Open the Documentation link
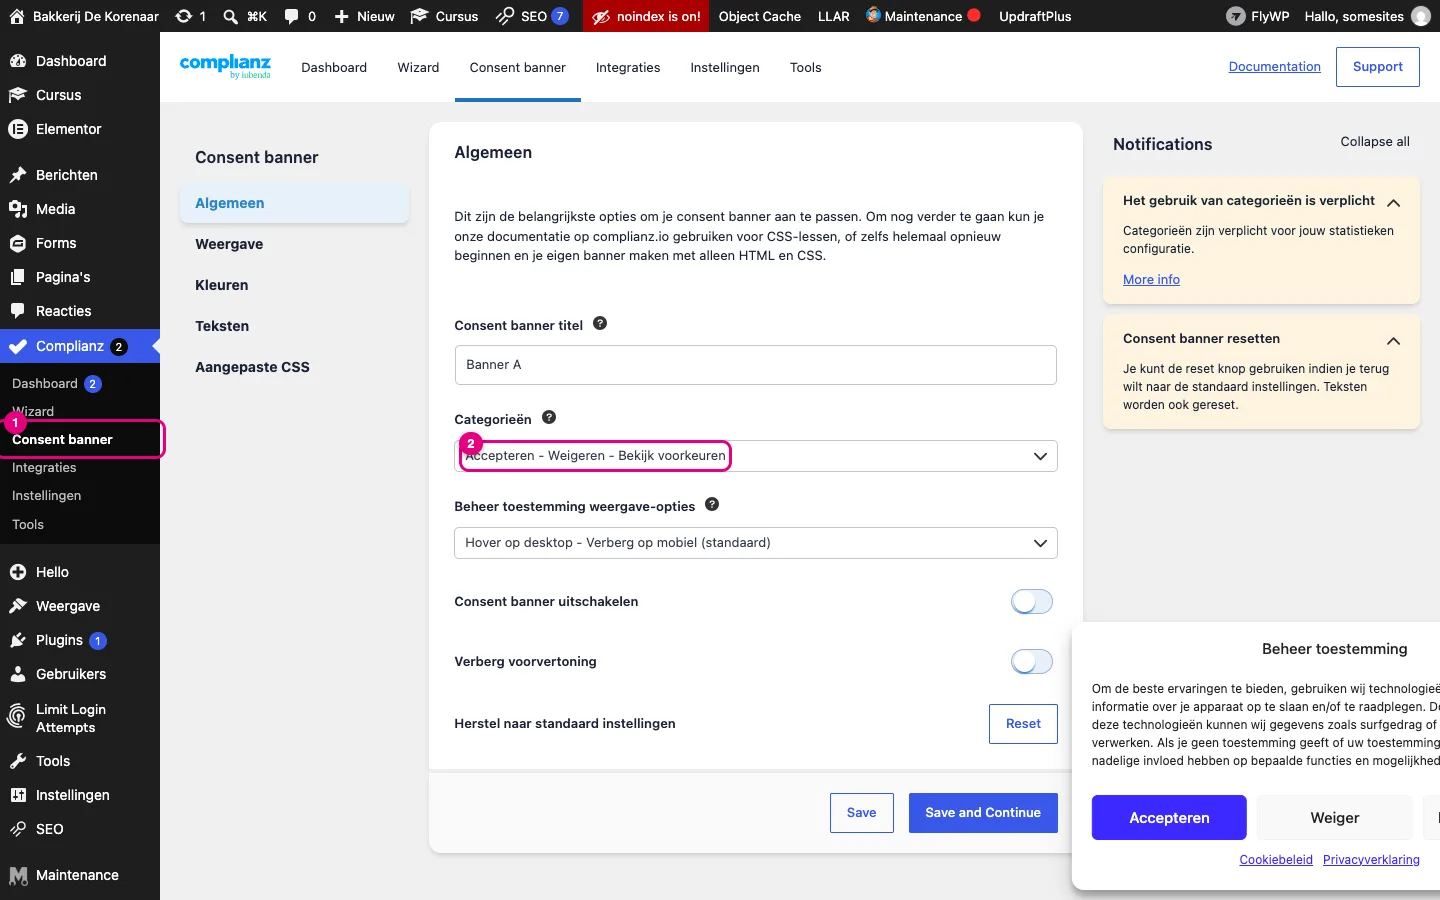1440x900 pixels. pos(1275,67)
